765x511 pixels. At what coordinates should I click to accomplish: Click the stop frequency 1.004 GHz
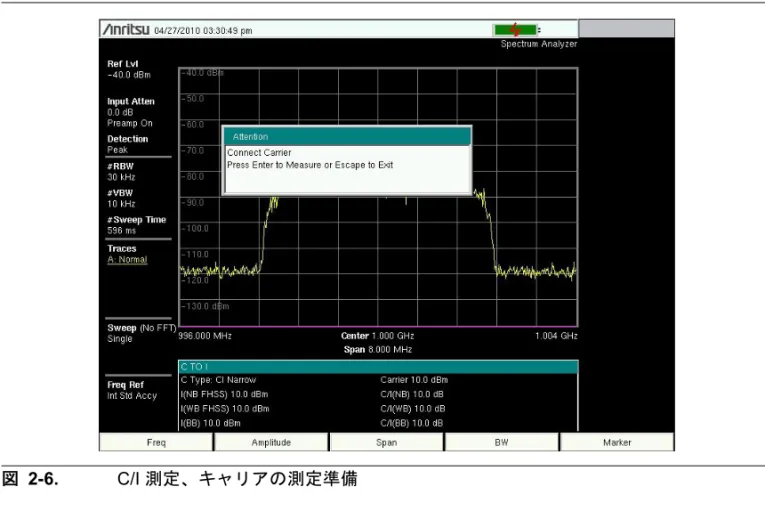click(x=556, y=336)
